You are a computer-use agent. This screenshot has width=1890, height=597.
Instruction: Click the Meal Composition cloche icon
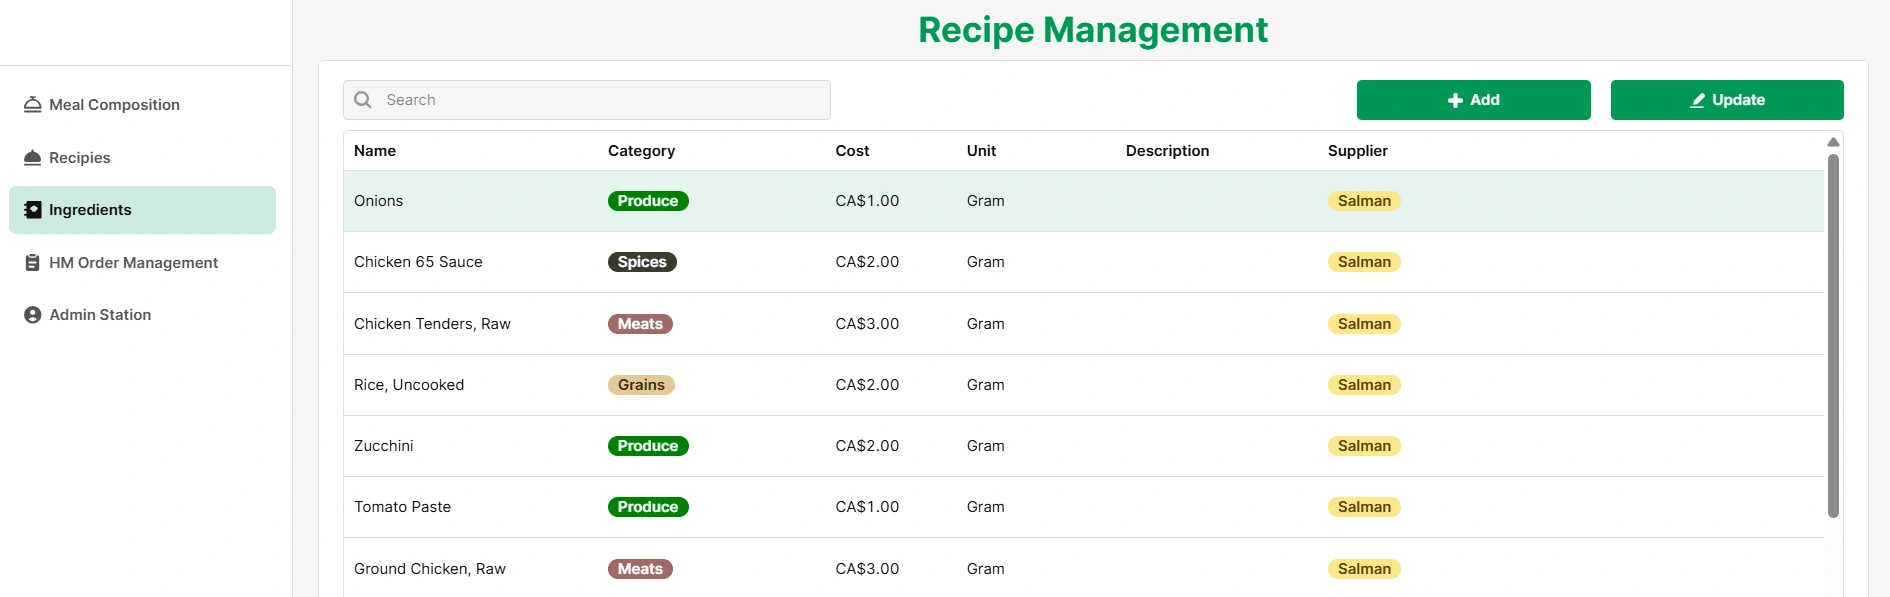point(33,105)
